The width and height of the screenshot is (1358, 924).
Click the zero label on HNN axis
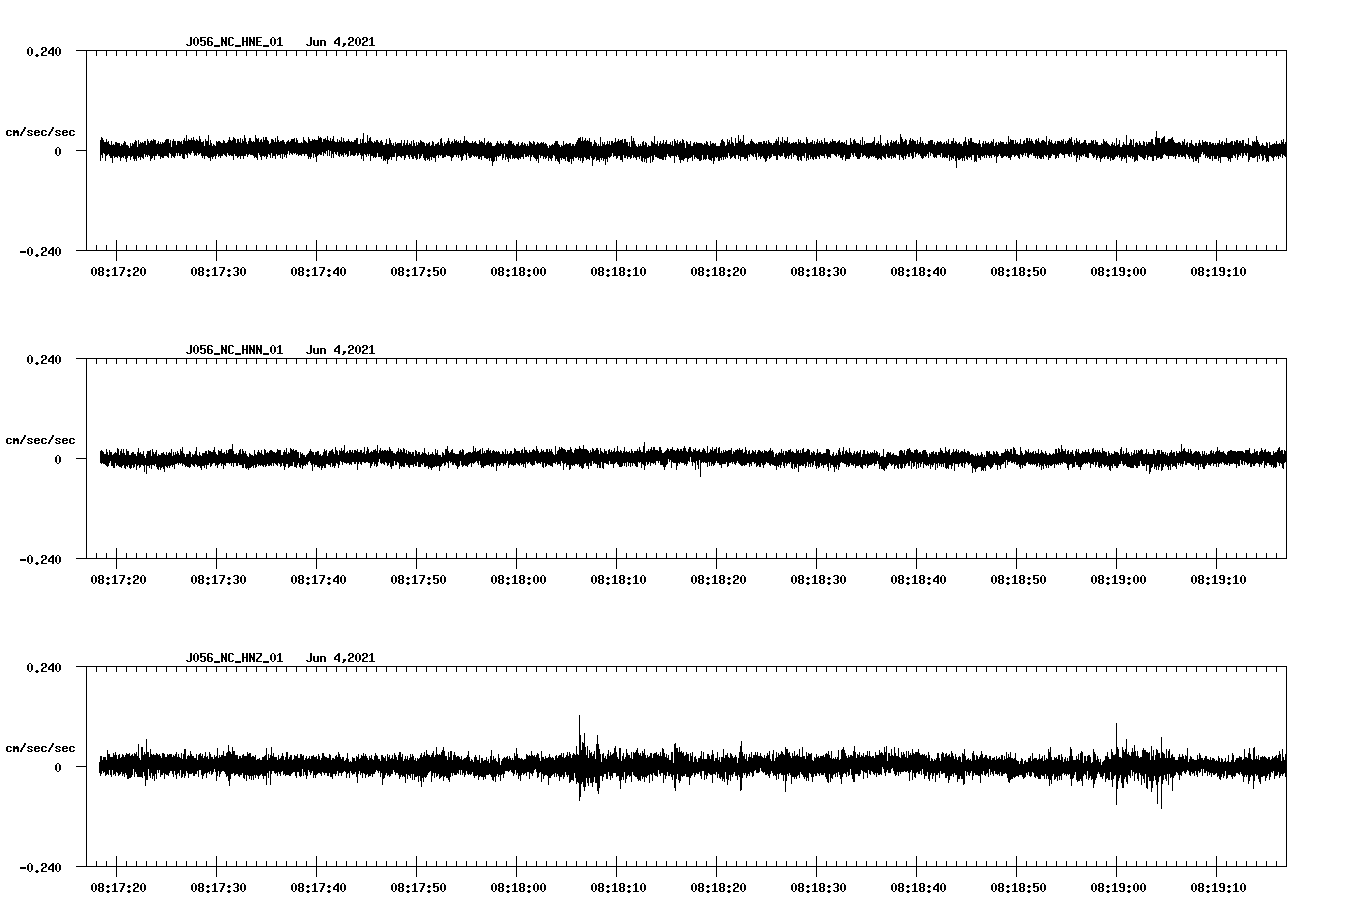click(x=58, y=460)
